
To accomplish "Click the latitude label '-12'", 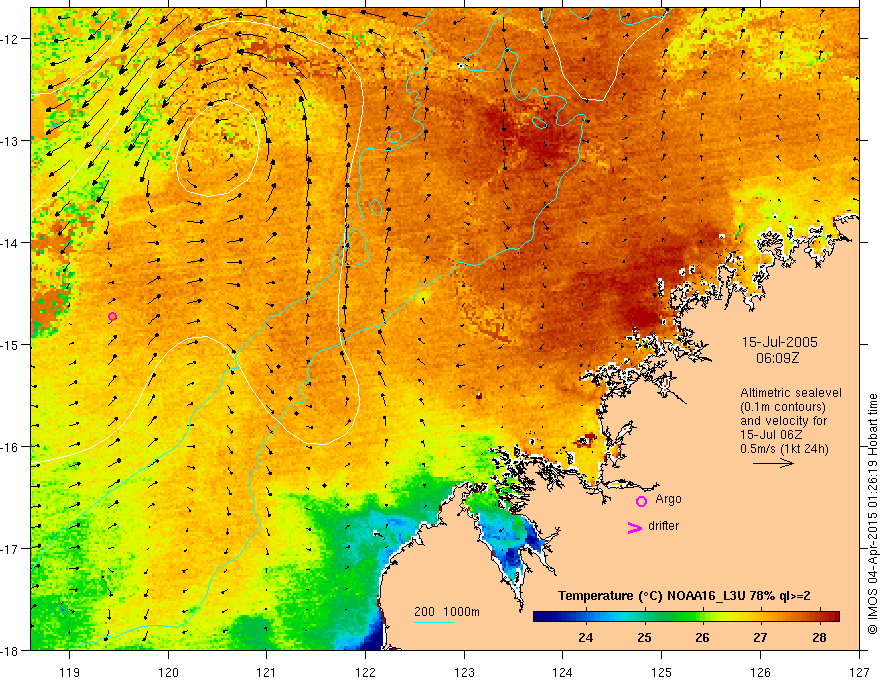I will point(11,39).
